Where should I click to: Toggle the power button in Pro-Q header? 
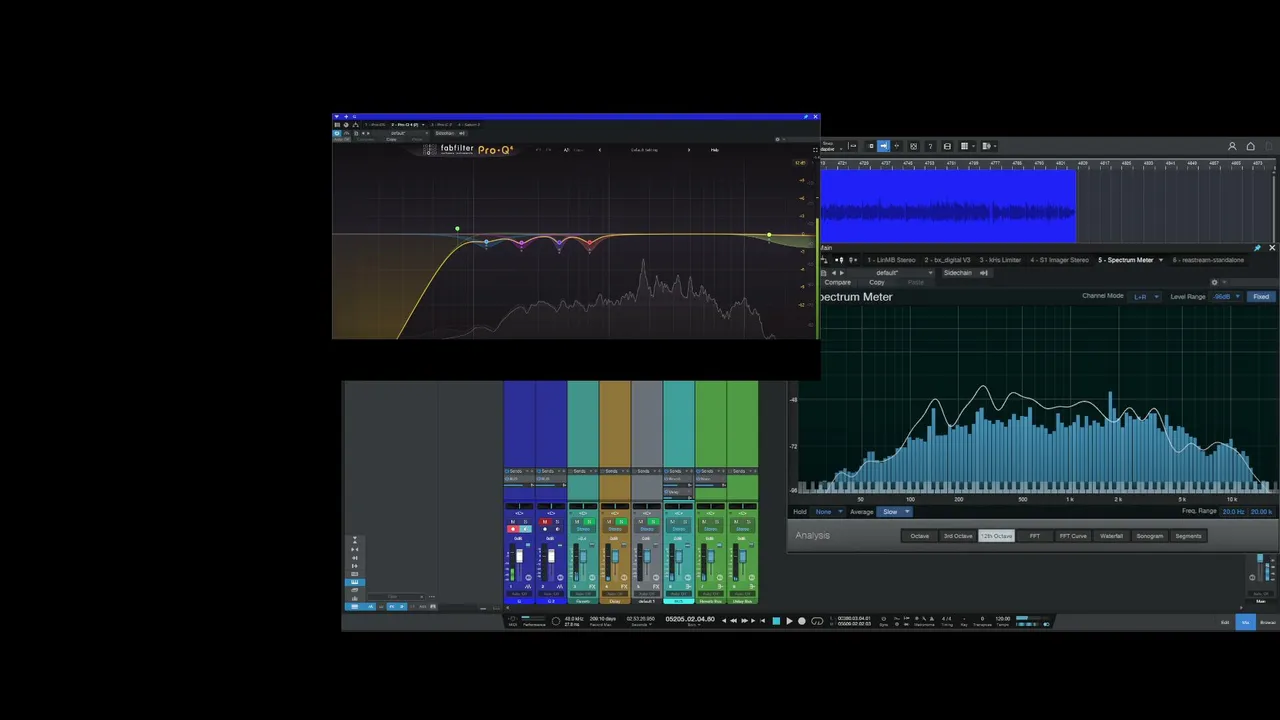click(x=337, y=133)
